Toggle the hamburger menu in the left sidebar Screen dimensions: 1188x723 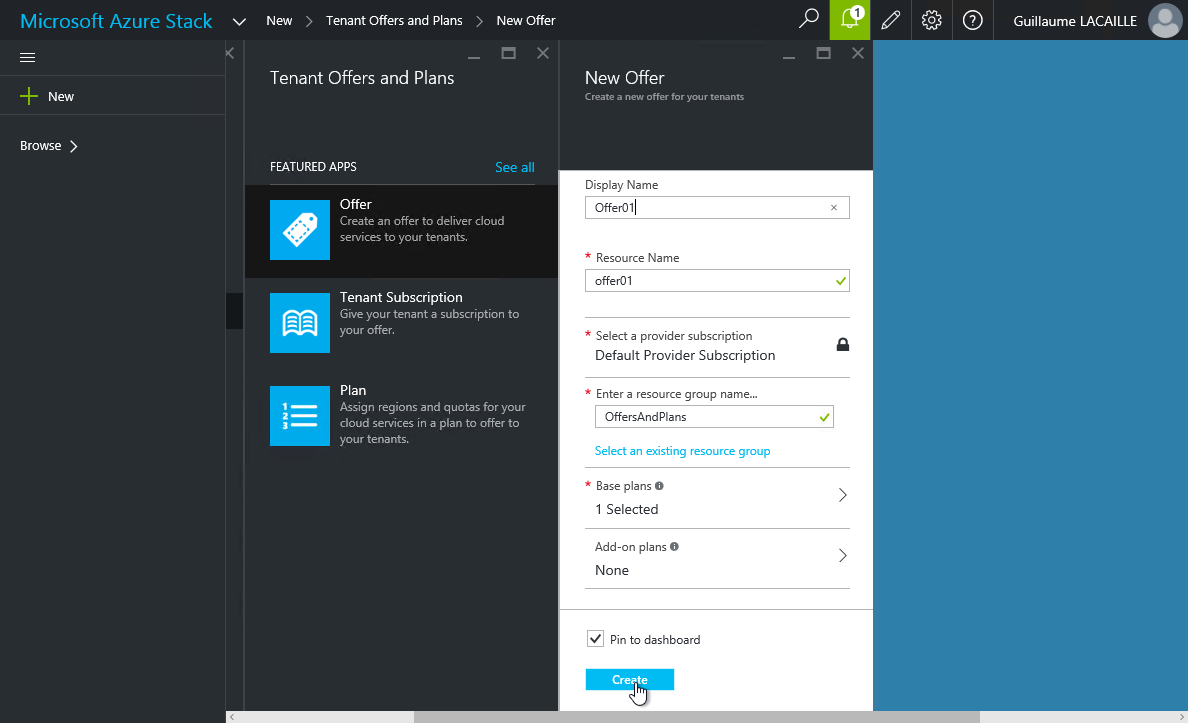[x=27, y=58]
